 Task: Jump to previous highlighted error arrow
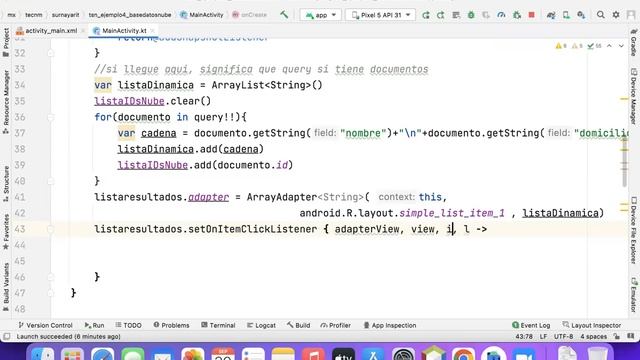click(x=609, y=46)
